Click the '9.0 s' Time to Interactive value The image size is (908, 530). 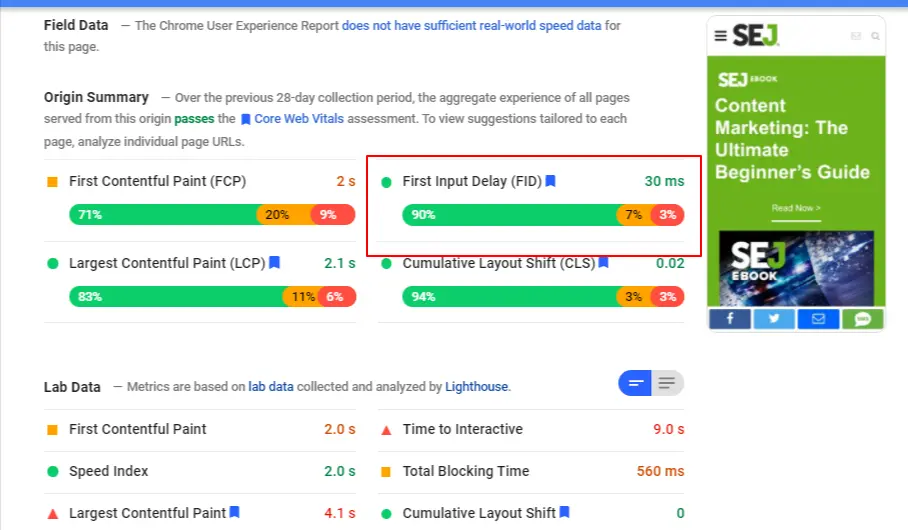[669, 429]
